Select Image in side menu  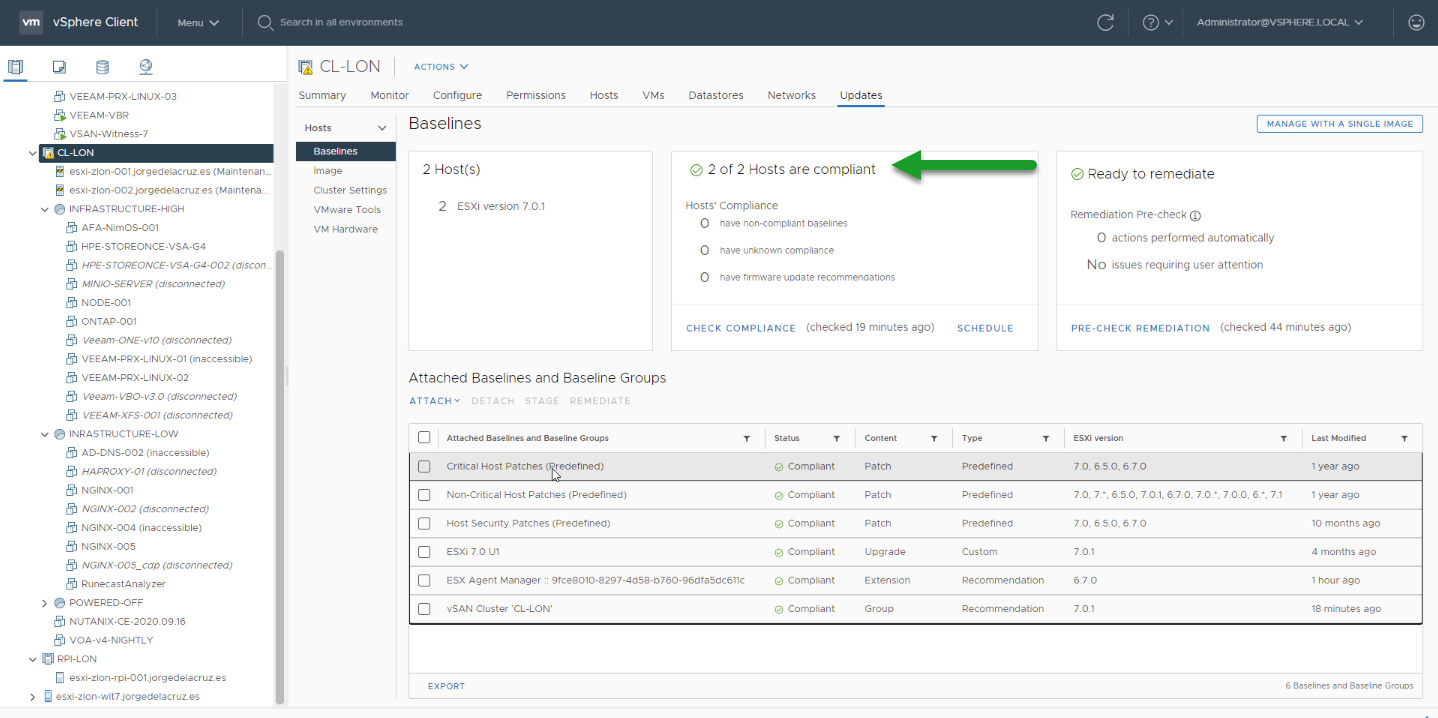(x=327, y=171)
